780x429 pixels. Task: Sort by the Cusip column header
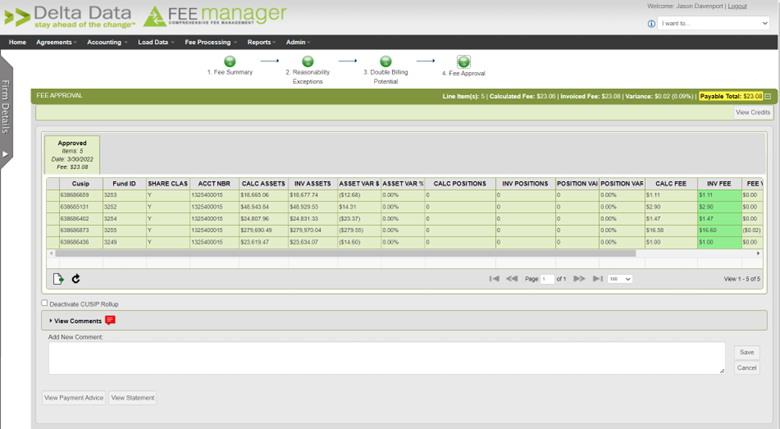pos(81,184)
